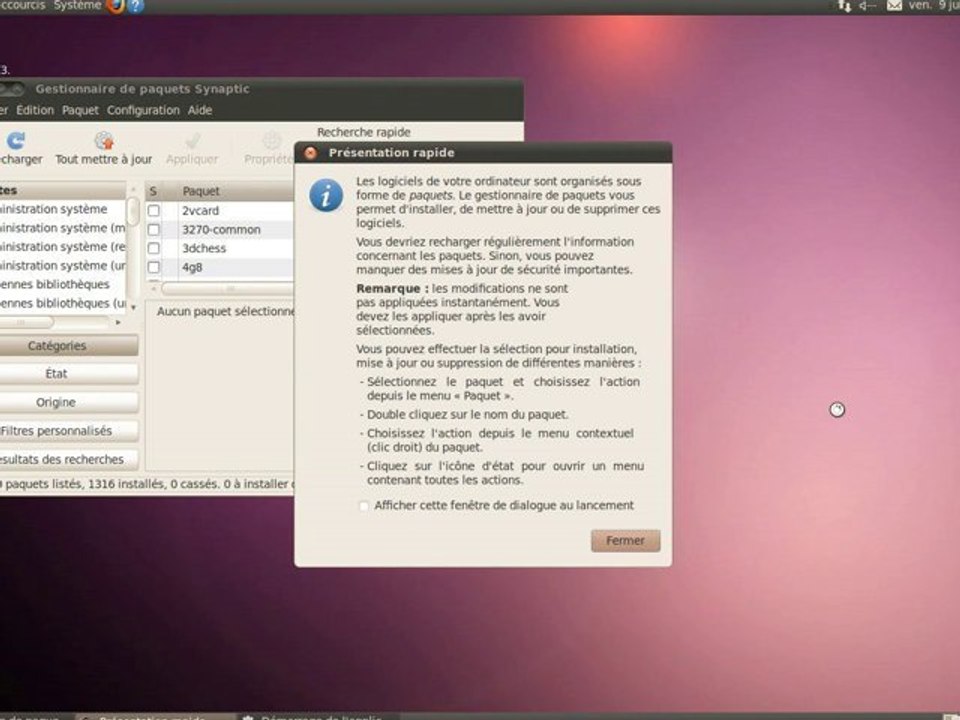Select the 4g8 package name
The height and width of the screenshot is (720, 960).
(x=192, y=268)
